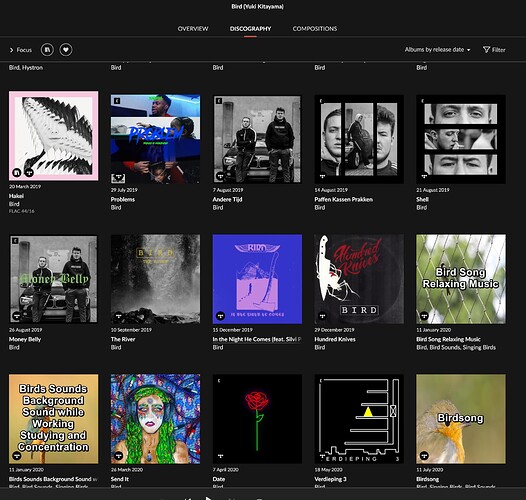Open Bird Song Relaxing Music cover
Screen dimensions: 526x500
click(x=461, y=279)
